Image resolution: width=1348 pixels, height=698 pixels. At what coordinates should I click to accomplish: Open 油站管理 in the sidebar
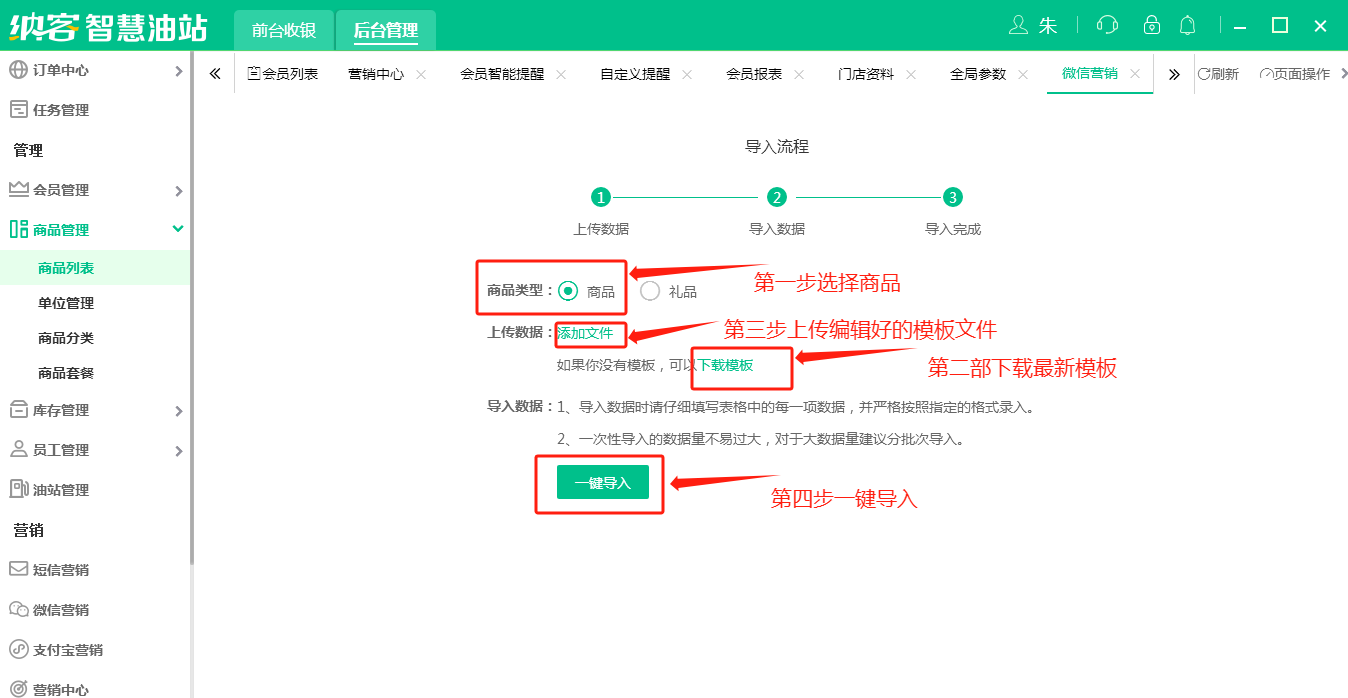[61, 490]
